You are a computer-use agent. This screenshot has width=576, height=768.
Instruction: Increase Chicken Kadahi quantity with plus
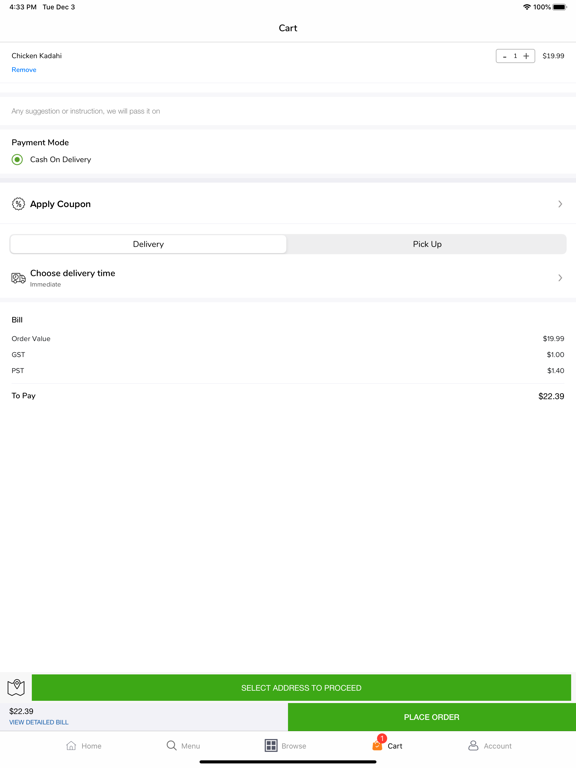coord(527,56)
